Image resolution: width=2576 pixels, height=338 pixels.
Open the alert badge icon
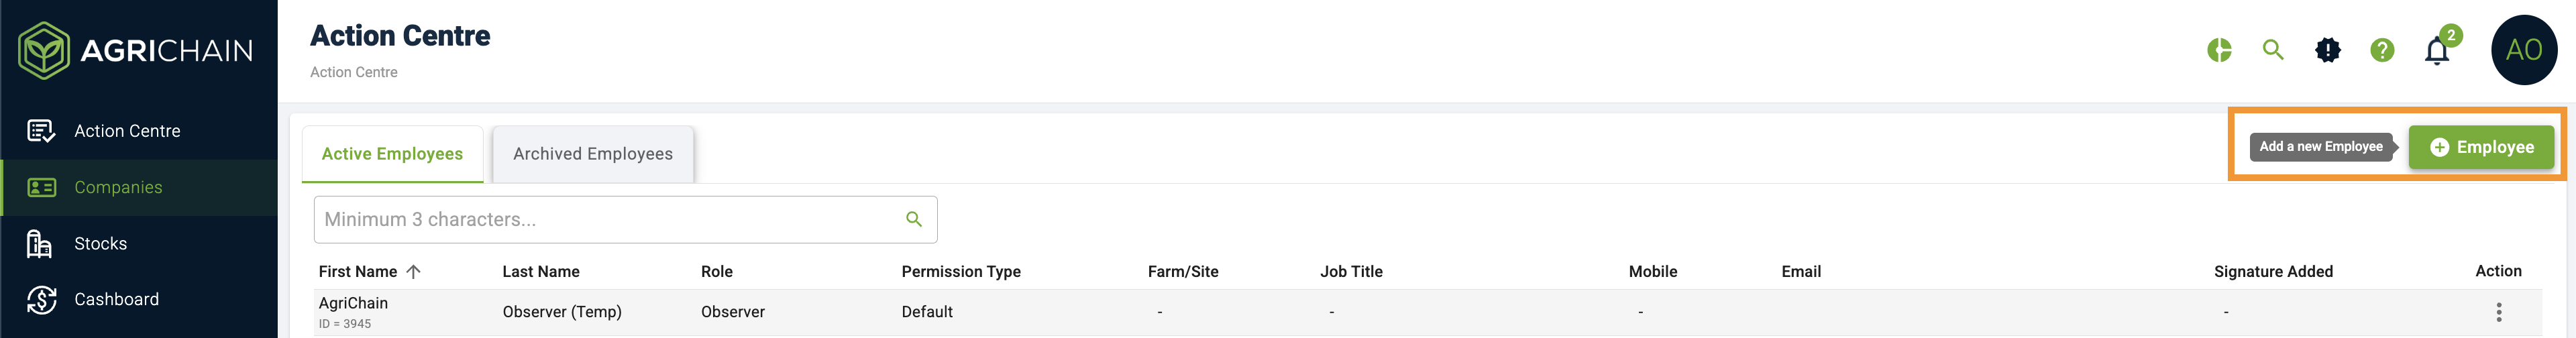click(2328, 50)
